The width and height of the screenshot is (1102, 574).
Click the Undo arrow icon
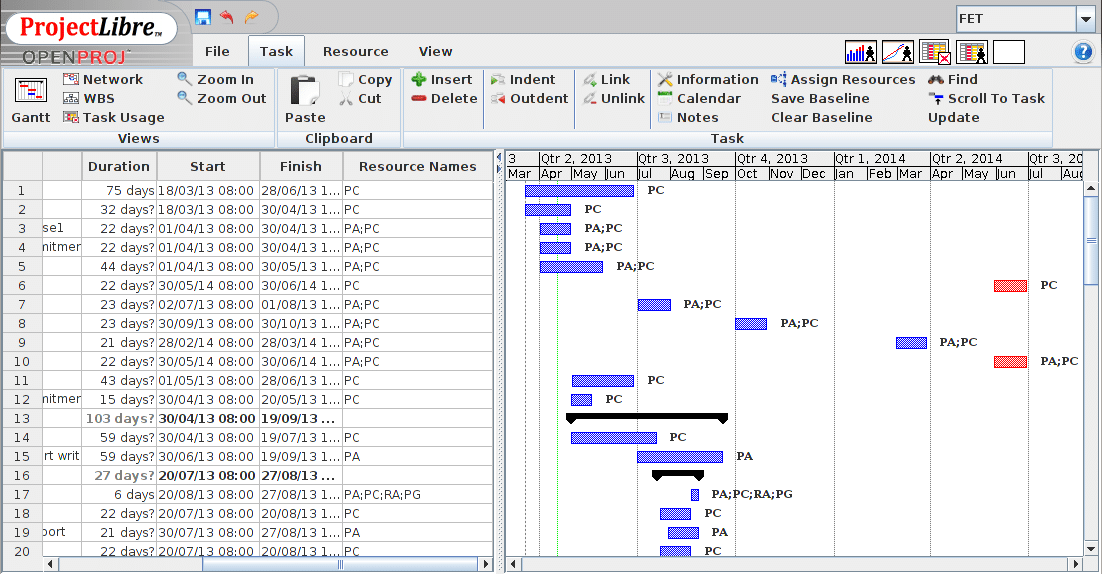pyautogui.click(x=227, y=17)
